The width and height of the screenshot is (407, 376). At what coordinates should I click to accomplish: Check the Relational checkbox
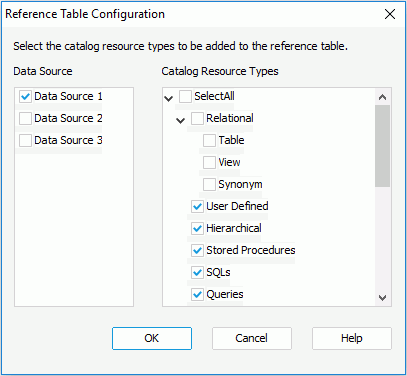coord(197,118)
